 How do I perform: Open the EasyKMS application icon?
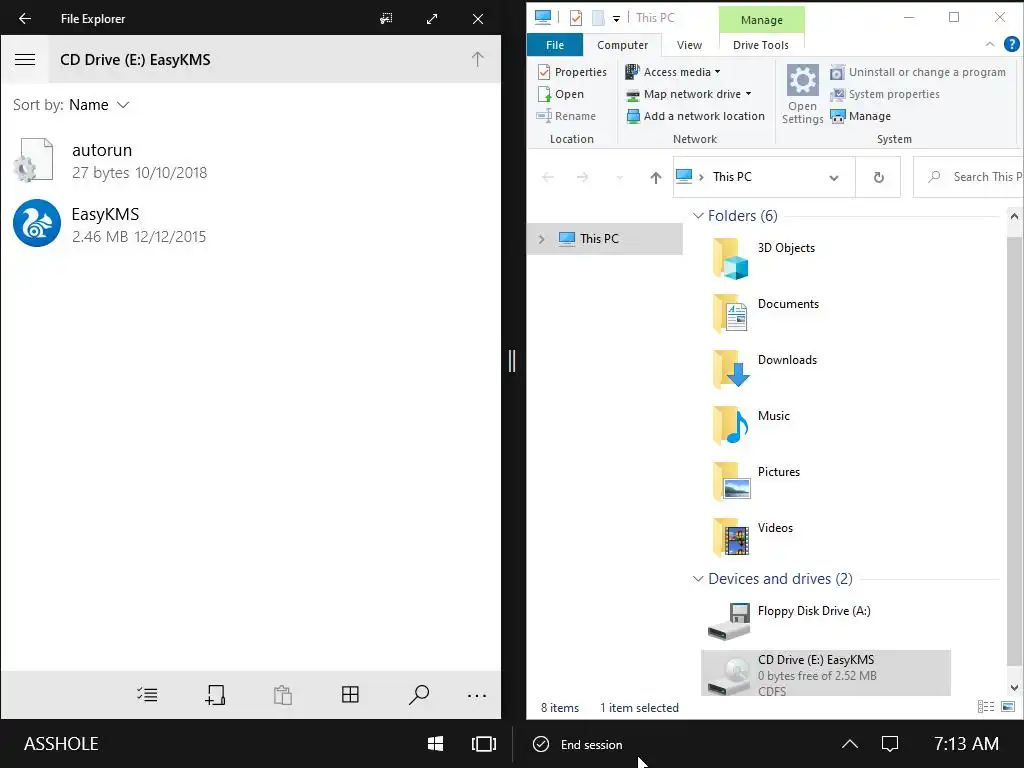[37, 223]
